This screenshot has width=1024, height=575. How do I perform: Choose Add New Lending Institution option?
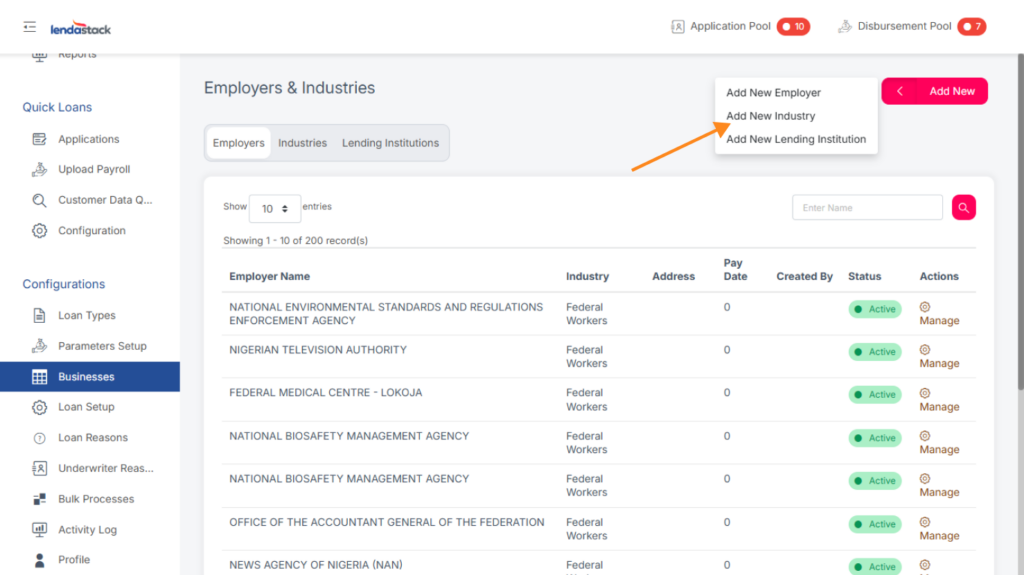click(x=795, y=139)
